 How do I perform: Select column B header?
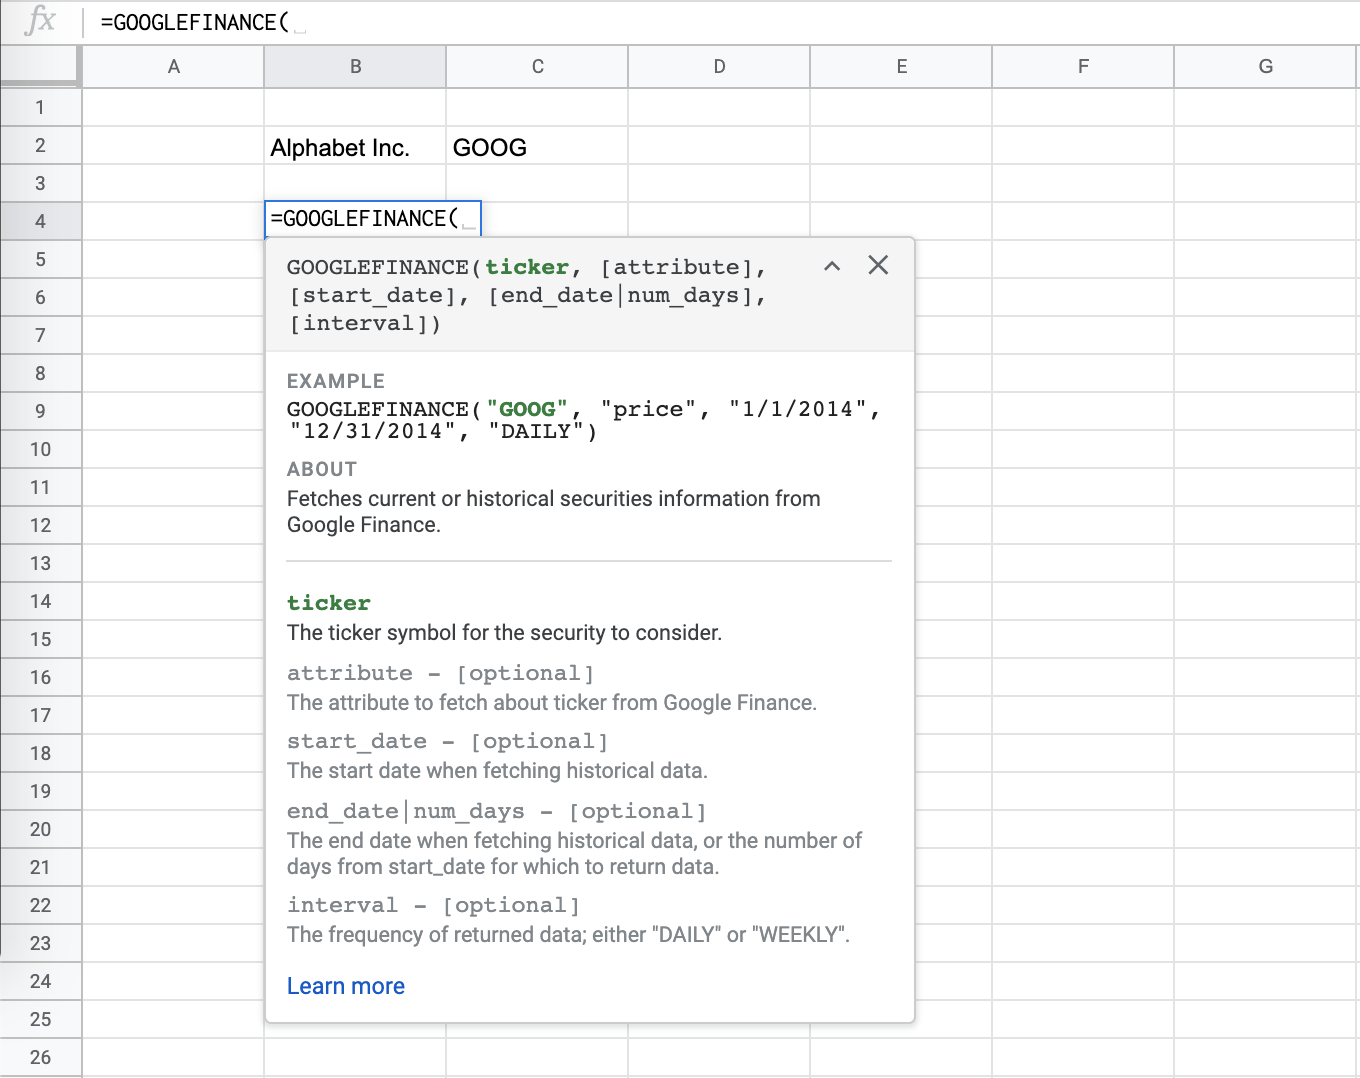coord(355,66)
